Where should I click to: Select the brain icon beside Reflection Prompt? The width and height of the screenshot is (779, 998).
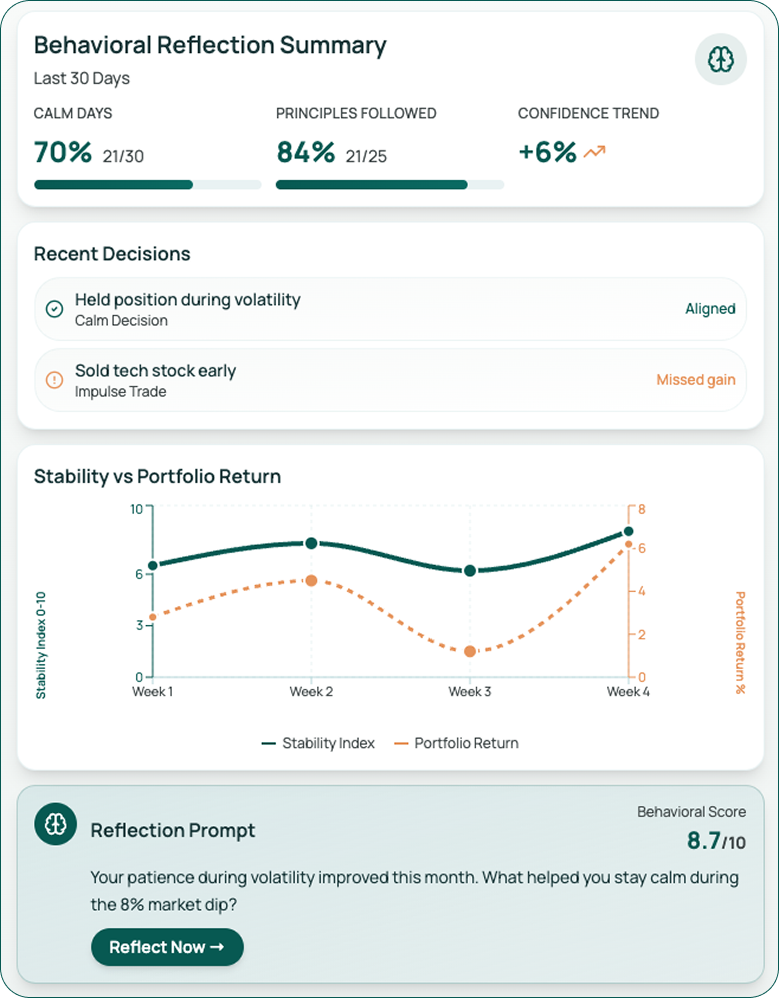pos(53,824)
